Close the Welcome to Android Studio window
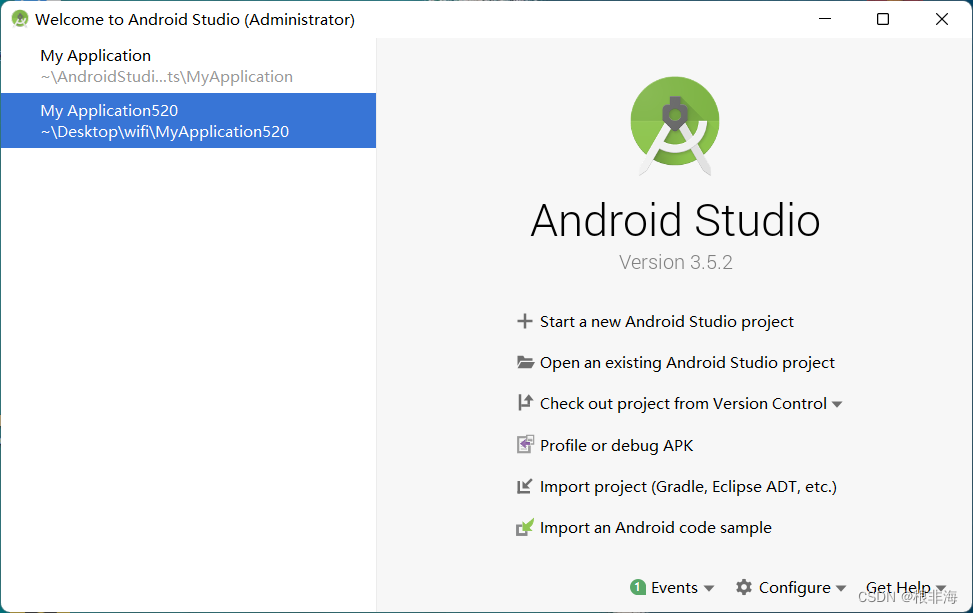The image size is (973, 613). [x=941, y=19]
